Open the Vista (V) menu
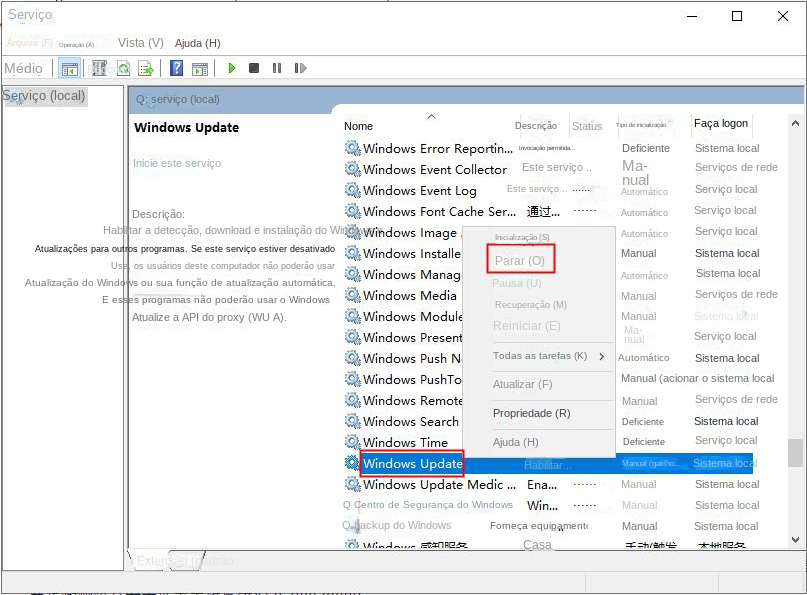Viewport: 807px width, 595px height. pyautogui.click(x=141, y=43)
